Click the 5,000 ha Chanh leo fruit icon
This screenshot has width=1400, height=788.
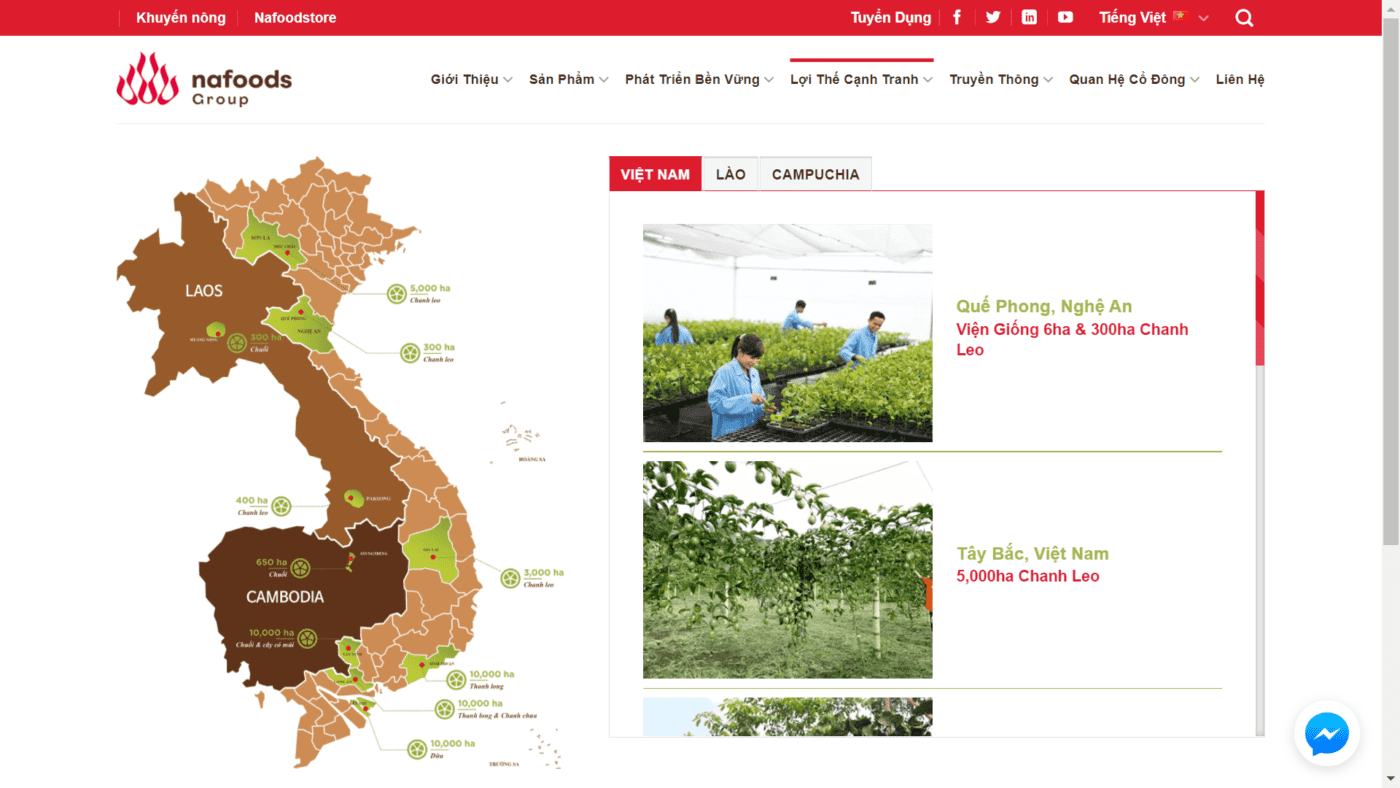[397, 293]
